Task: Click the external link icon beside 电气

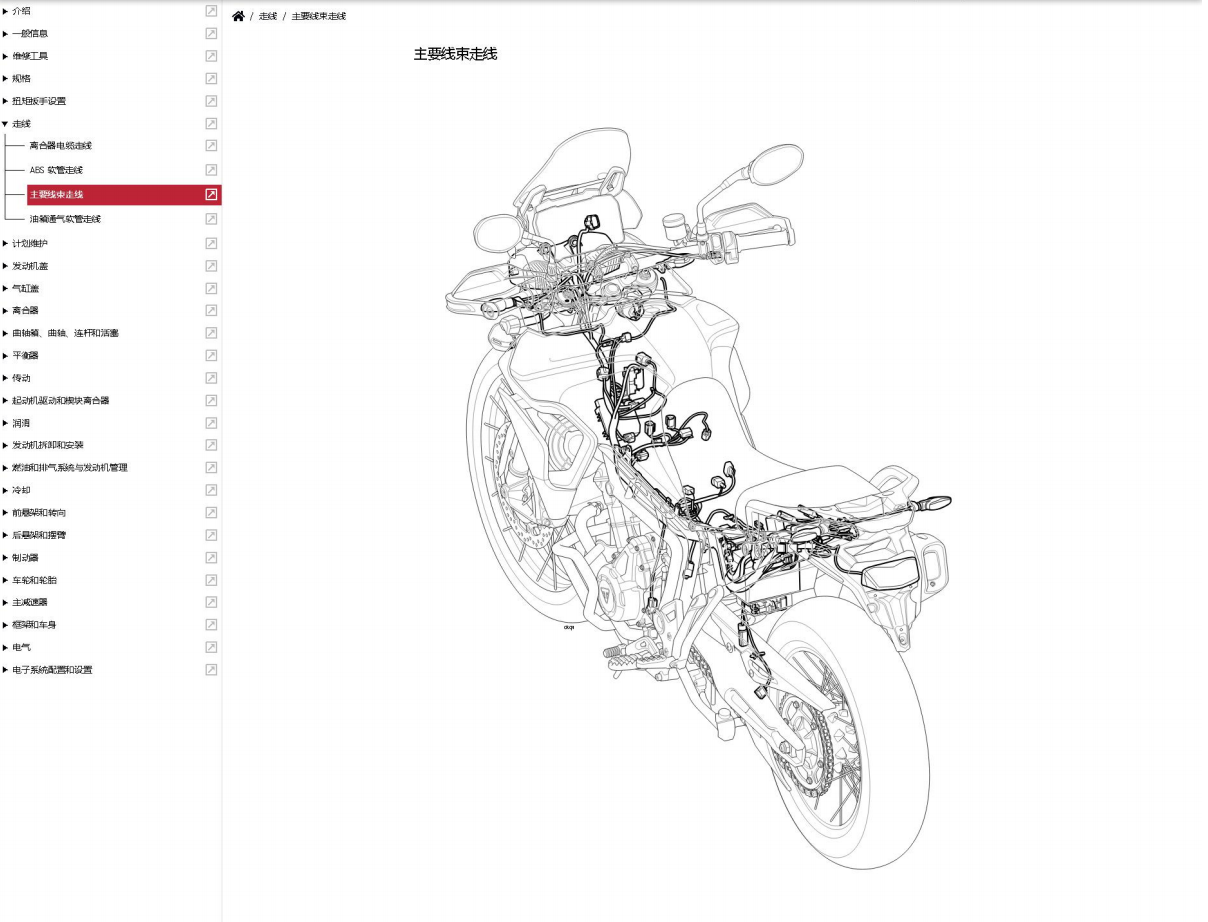Action: [x=210, y=647]
